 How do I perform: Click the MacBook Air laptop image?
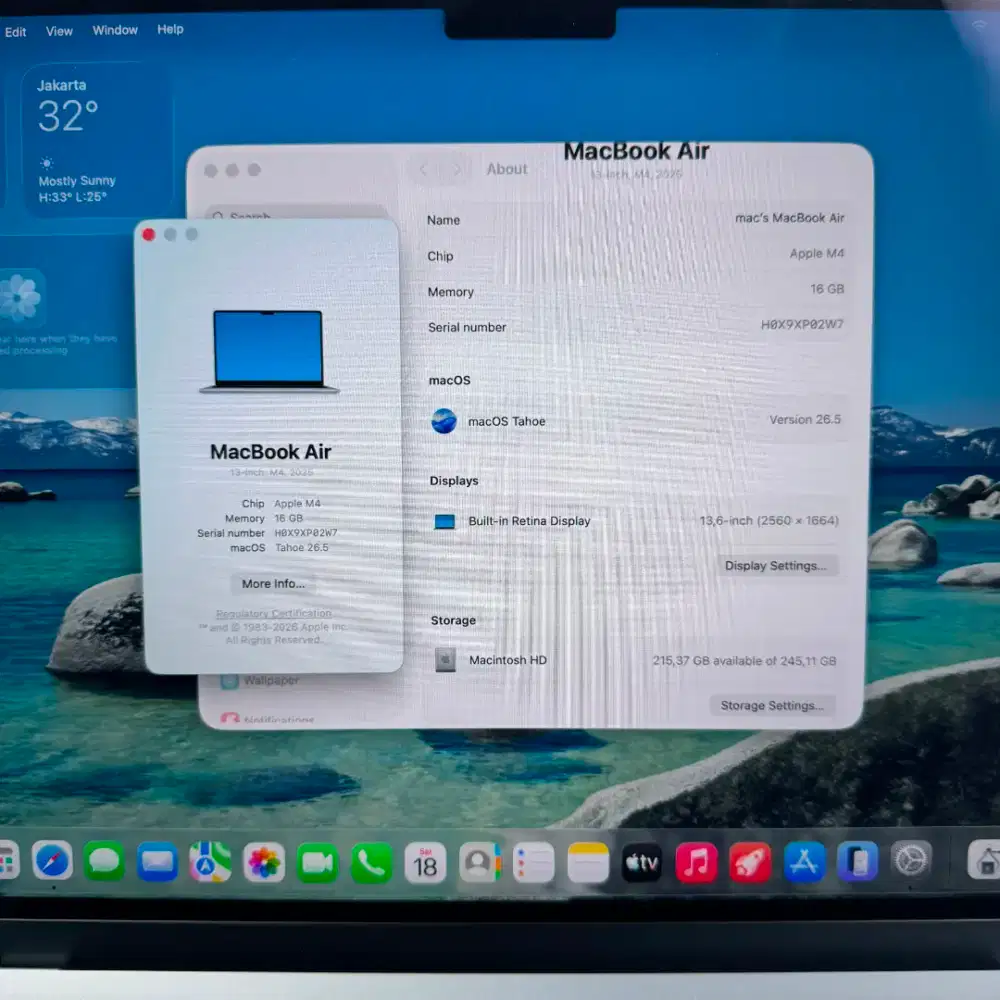coord(268,351)
